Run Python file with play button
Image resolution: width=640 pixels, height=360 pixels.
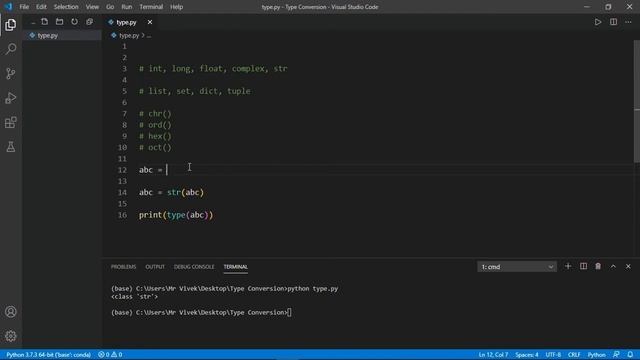point(598,22)
